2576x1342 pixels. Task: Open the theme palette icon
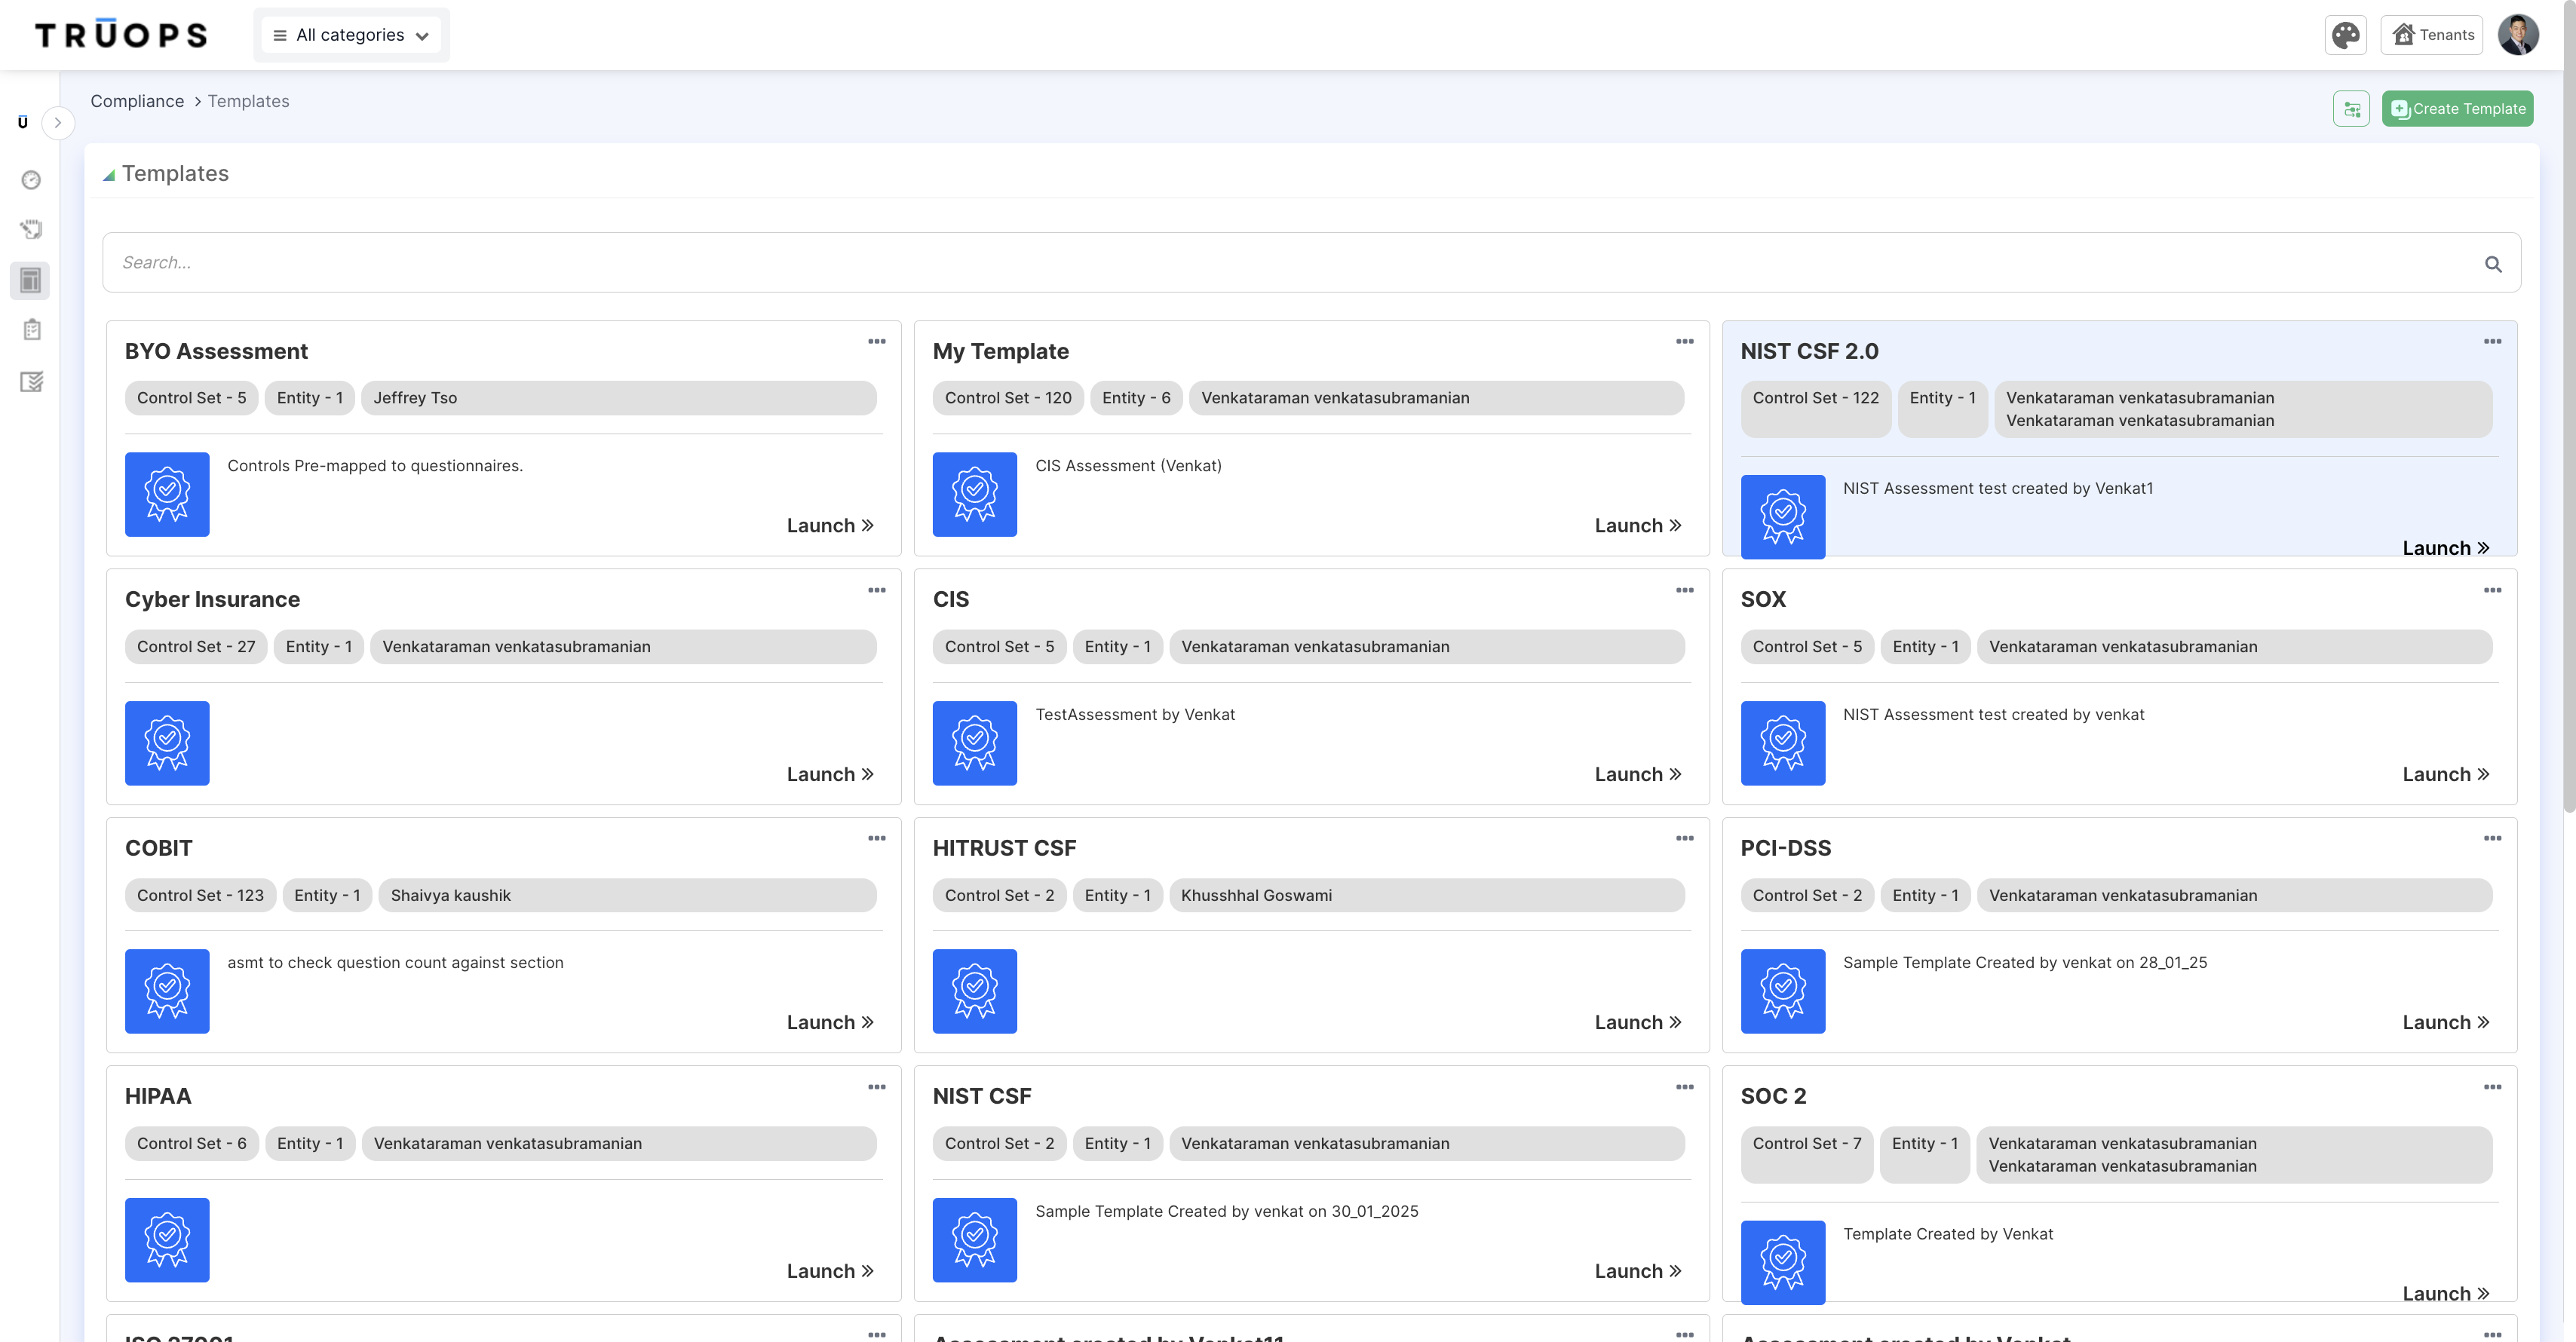pyautogui.click(x=2345, y=35)
